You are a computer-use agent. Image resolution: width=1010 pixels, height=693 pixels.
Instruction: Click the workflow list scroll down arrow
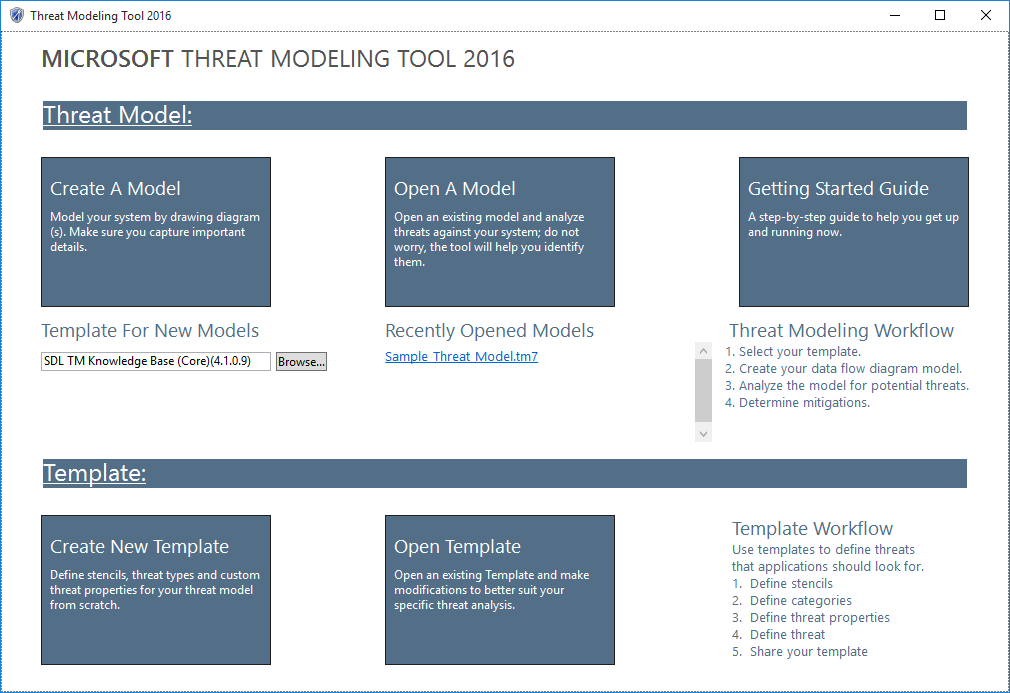click(x=703, y=433)
